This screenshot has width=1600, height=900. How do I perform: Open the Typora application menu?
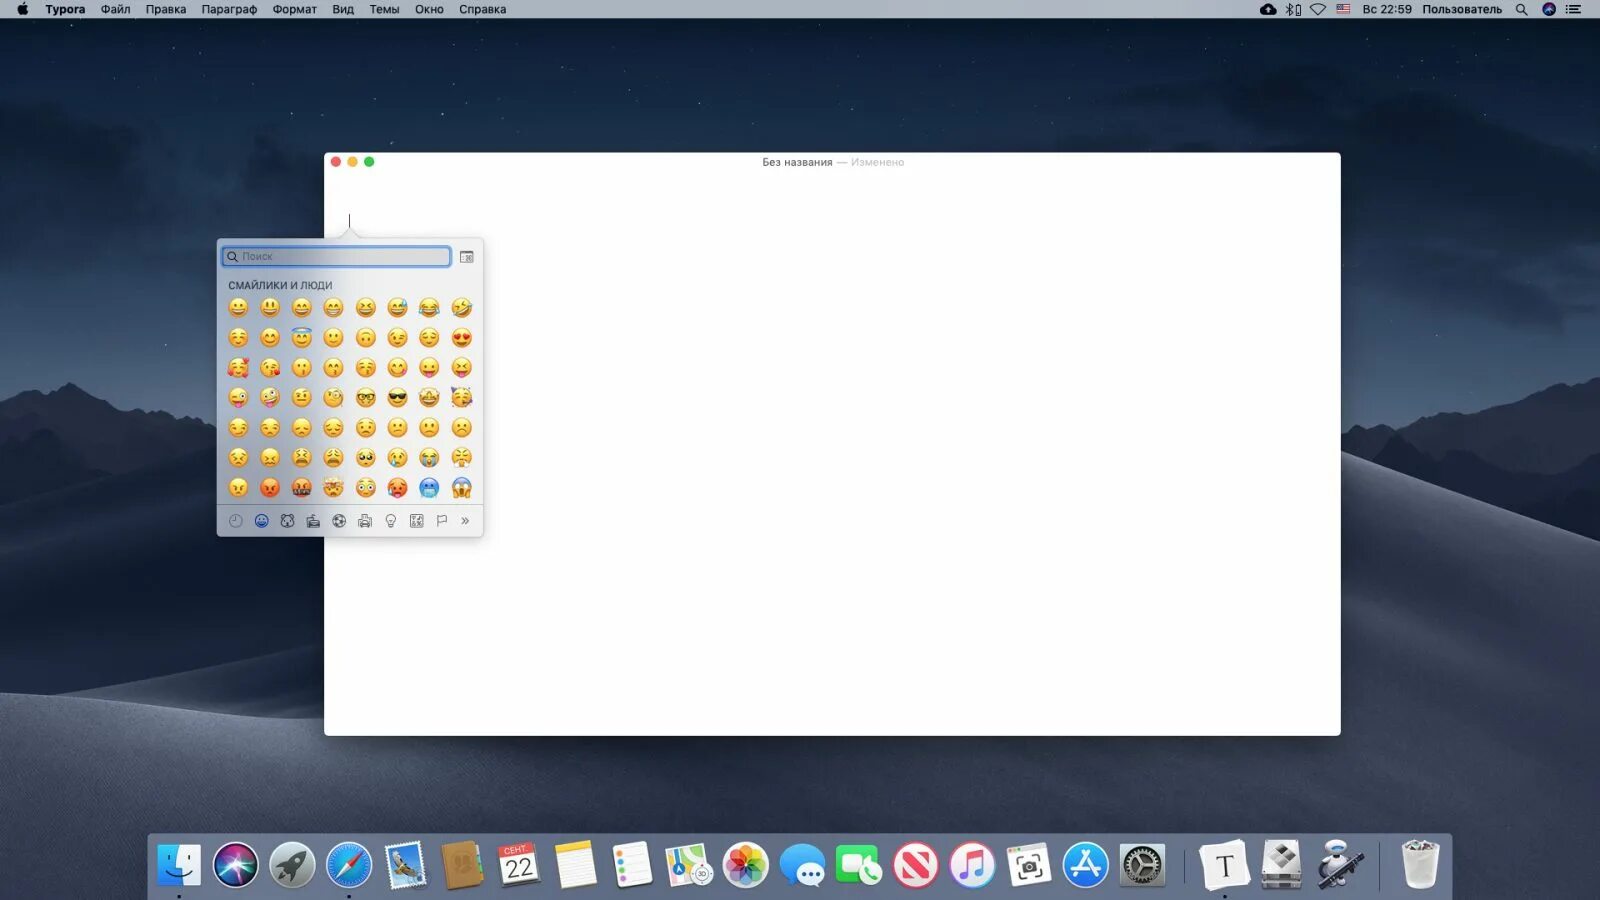[x=65, y=9]
